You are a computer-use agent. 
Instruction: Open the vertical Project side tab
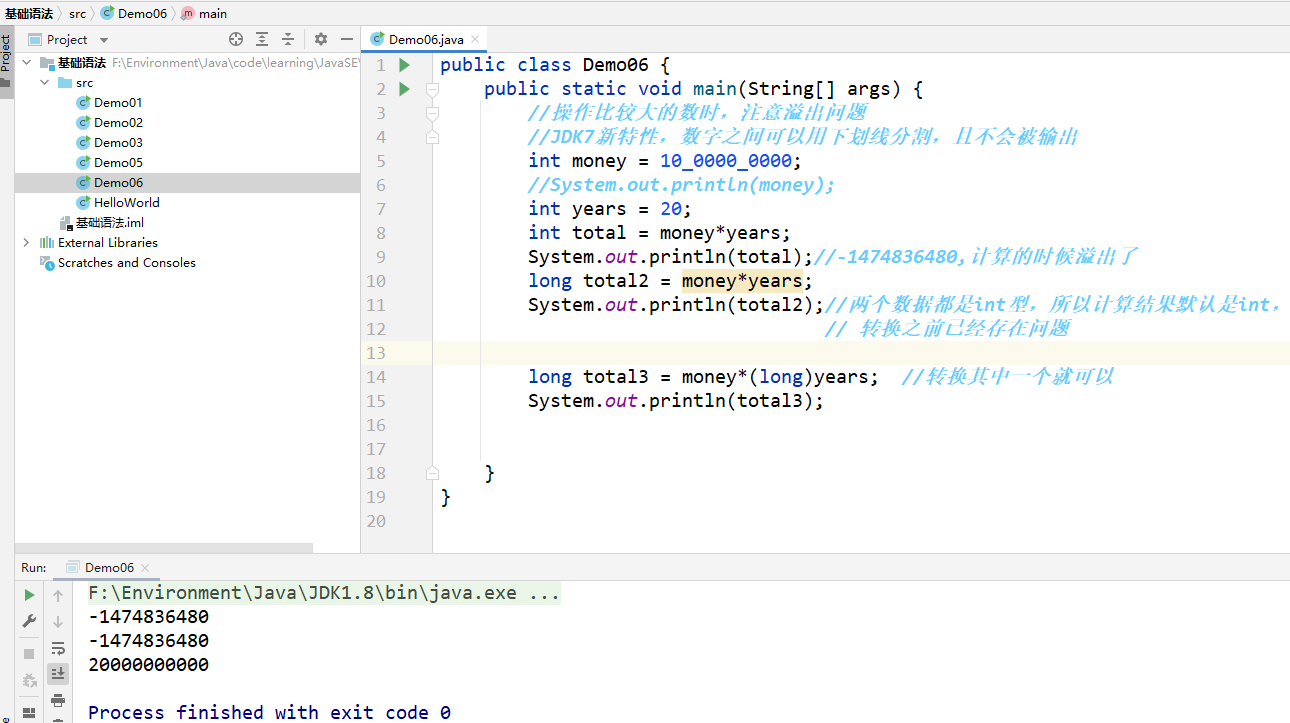[x=6, y=63]
